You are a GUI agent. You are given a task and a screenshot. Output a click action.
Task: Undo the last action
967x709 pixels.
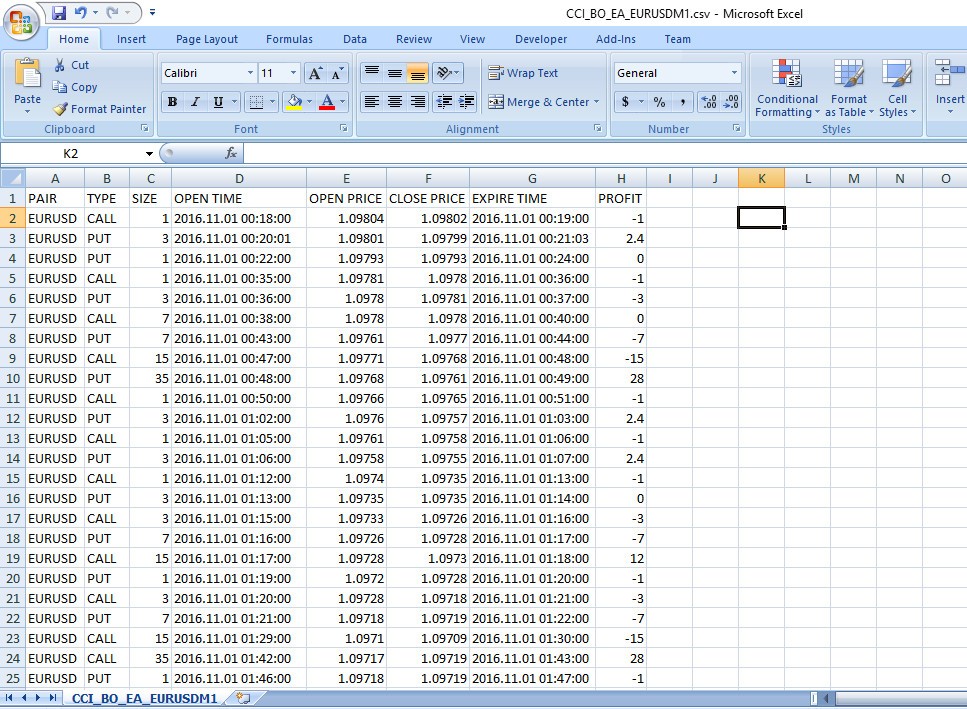80,12
